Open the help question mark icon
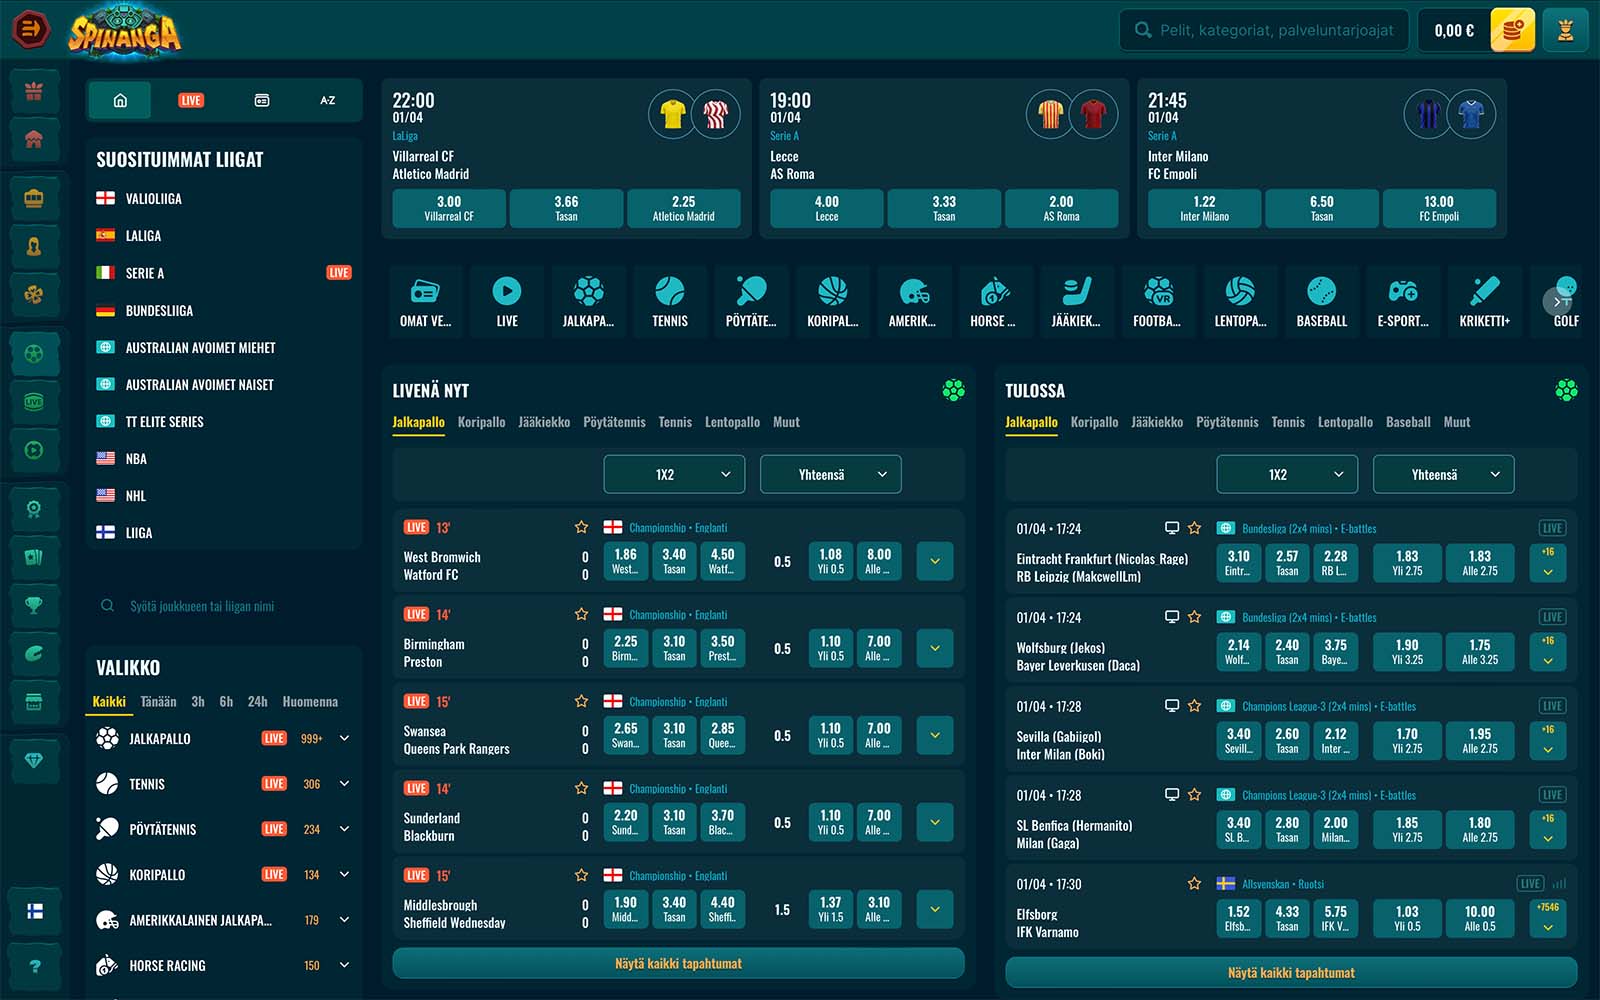Viewport: 1600px width, 1000px height. [x=34, y=966]
